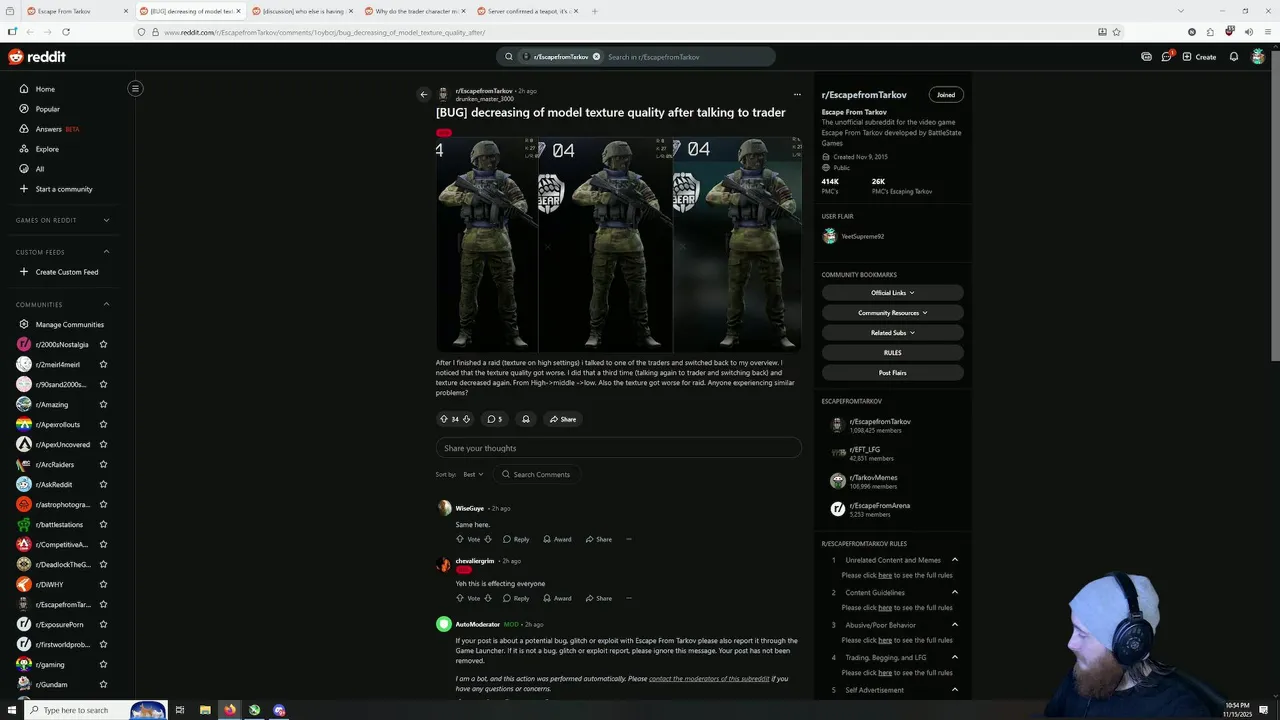Open Post Flairs bookmark button
Image resolution: width=1280 pixels, height=720 pixels.
892,373
